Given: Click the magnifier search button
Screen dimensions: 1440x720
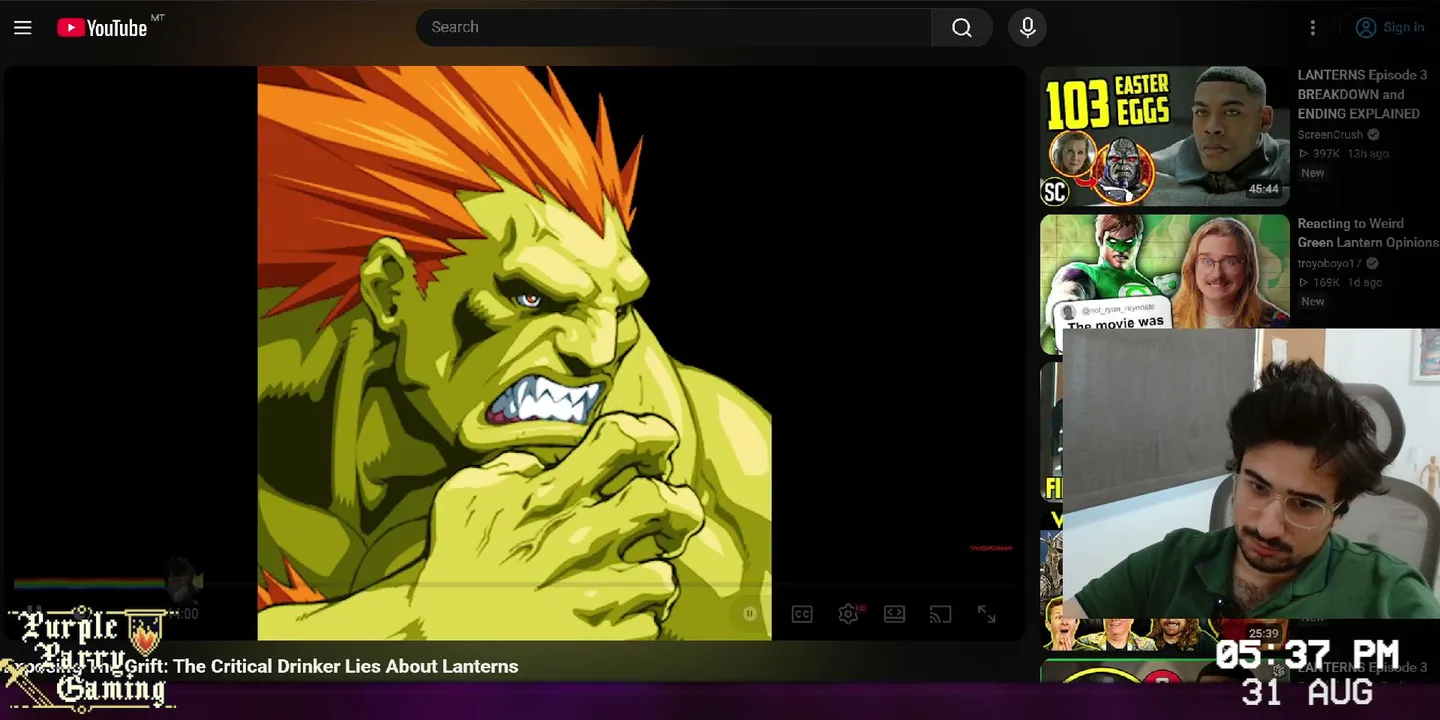Looking at the screenshot, I should (x=961, y=28).
